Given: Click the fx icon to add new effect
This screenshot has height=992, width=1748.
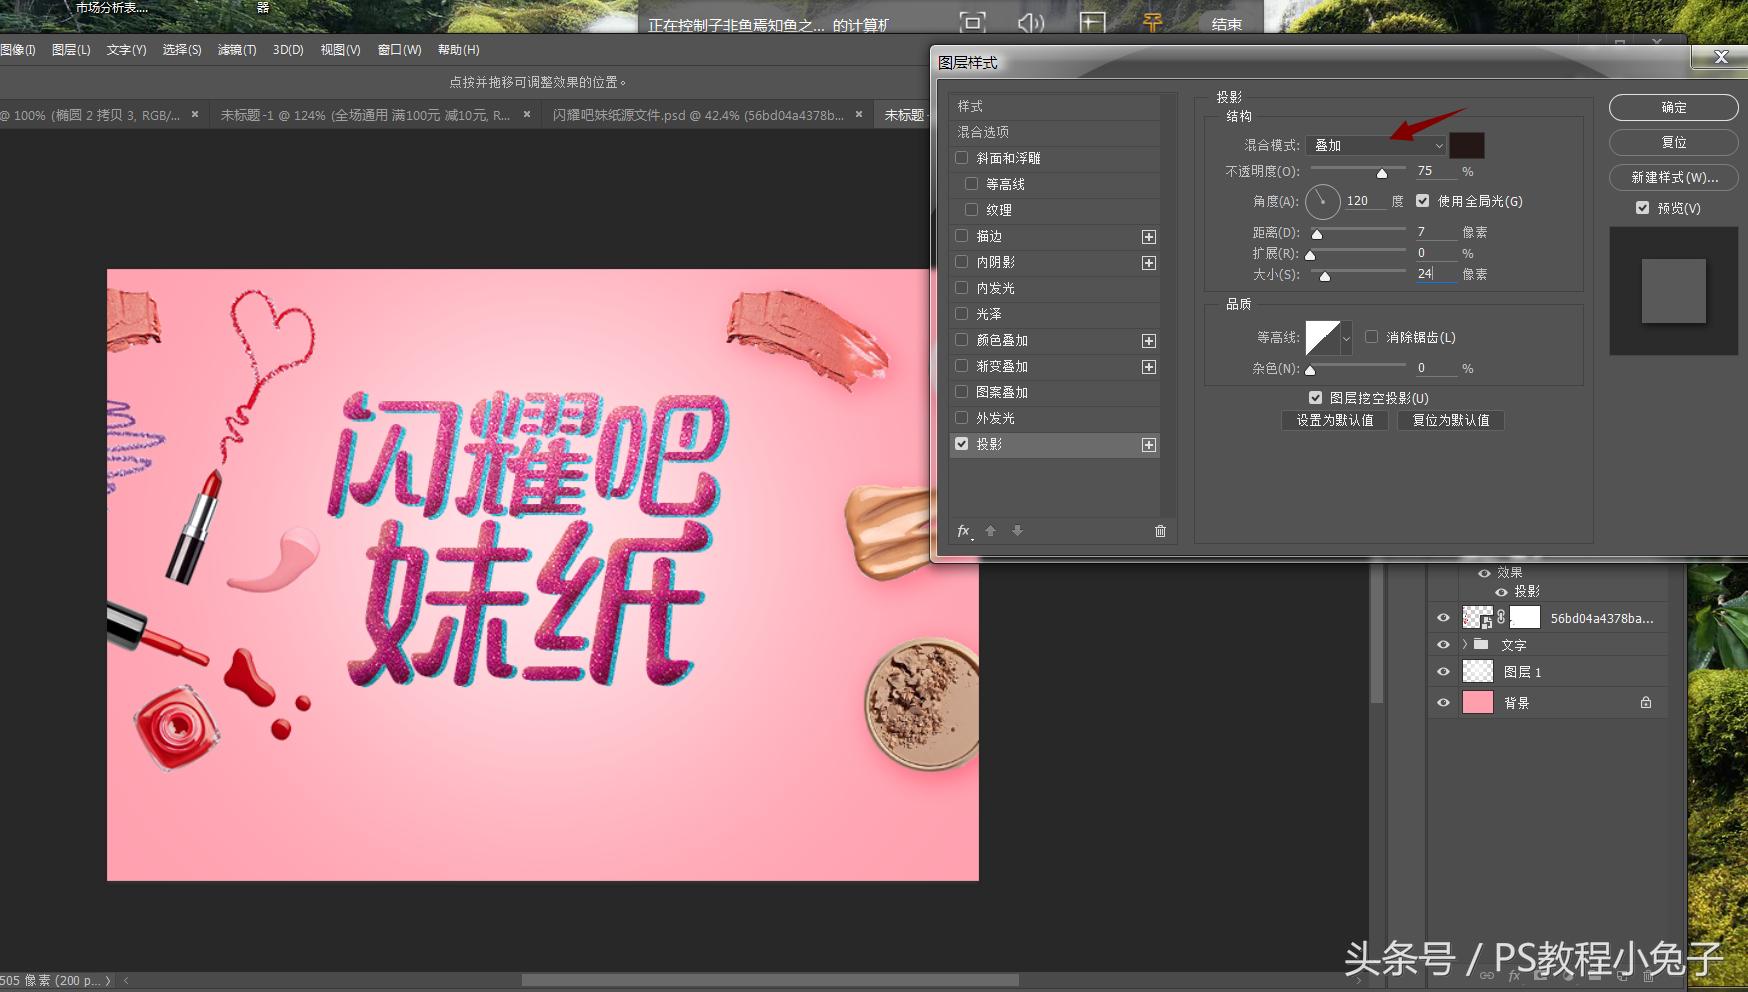Looking at the screenshot, I should 962,531.
